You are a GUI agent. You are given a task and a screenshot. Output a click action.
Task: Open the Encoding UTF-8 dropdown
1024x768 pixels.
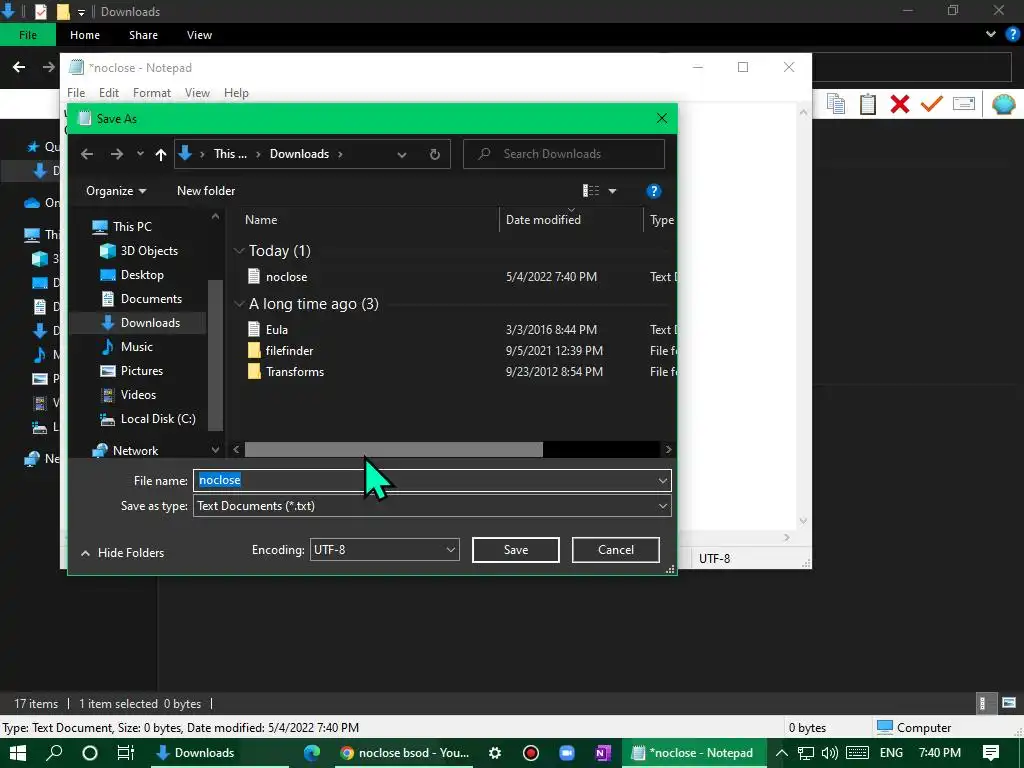385,550
